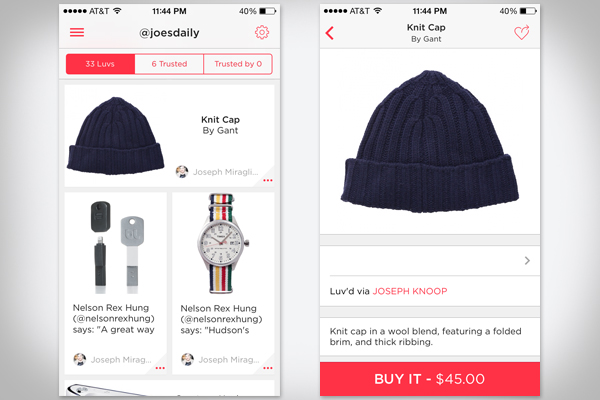Open the striped watch product image

(223, 242)
